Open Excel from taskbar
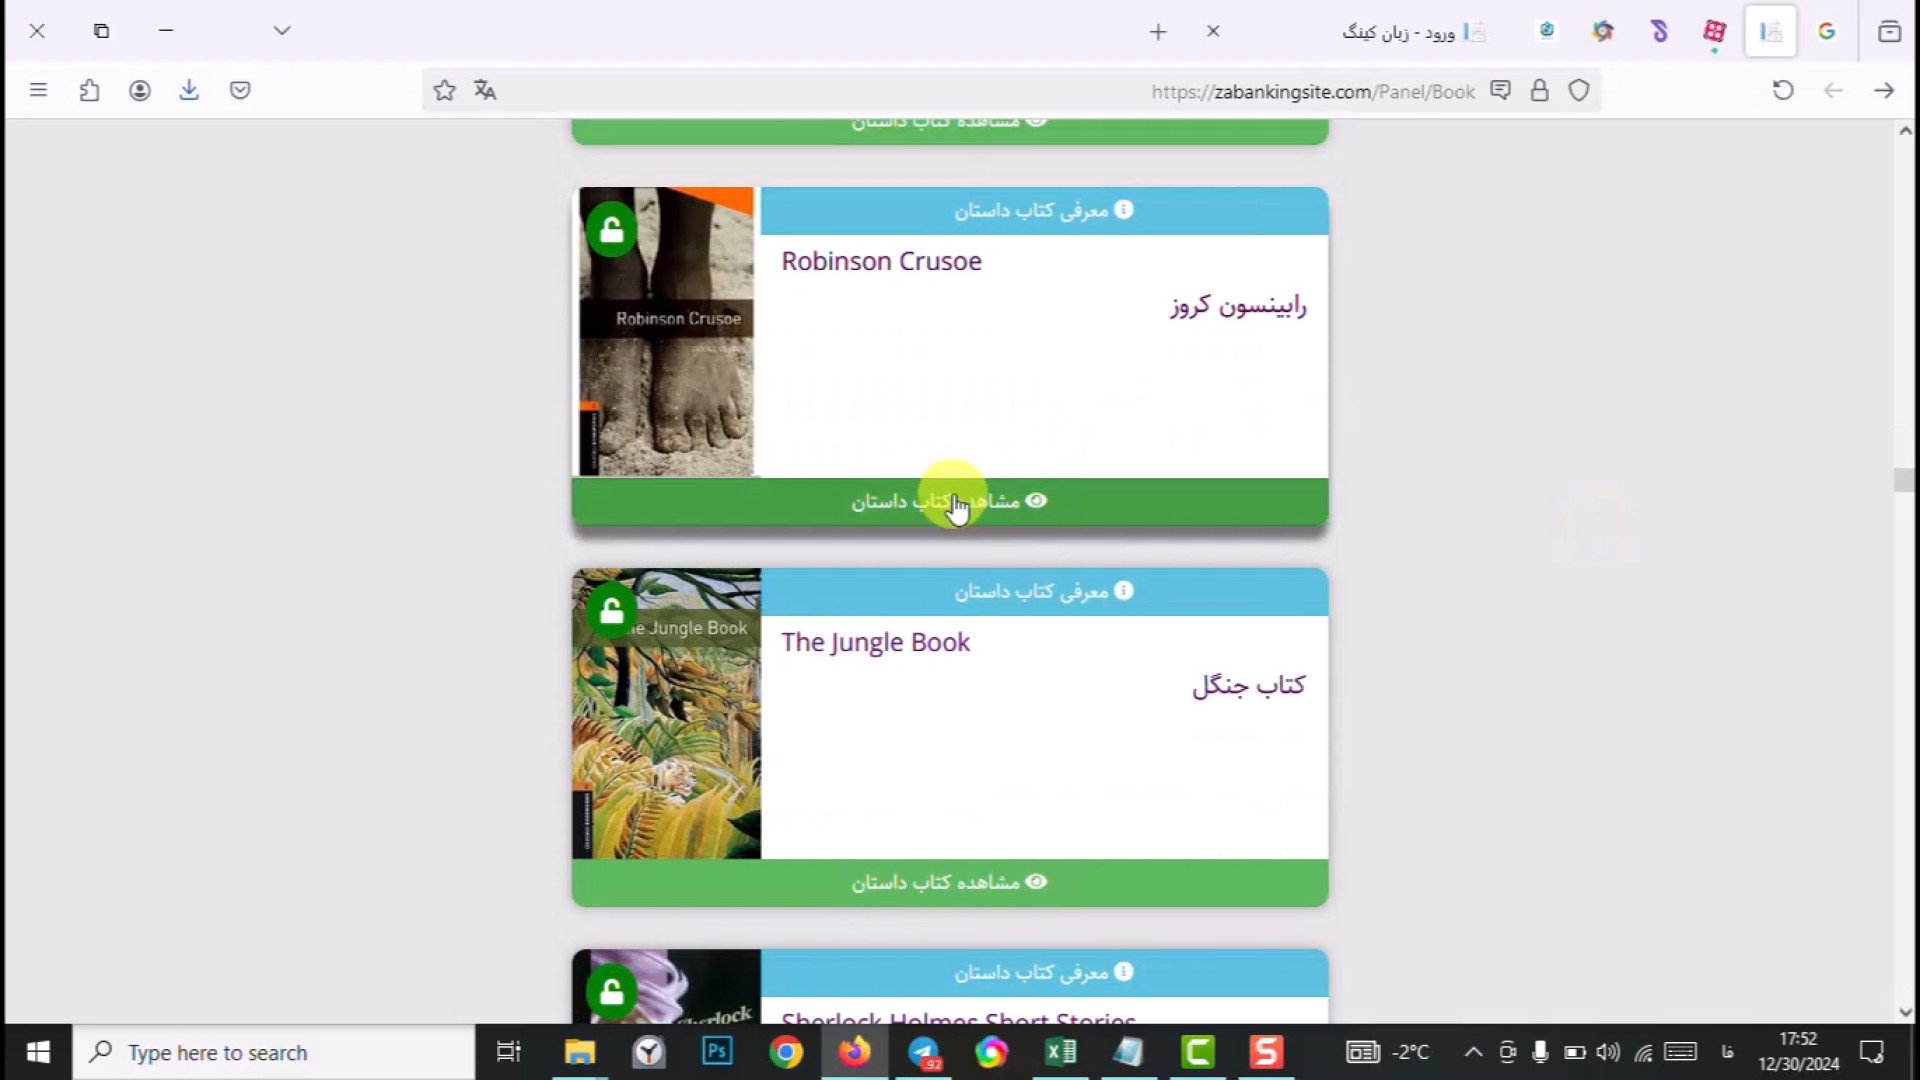This screenshot has width=1920, height=1080. 1060,1052
